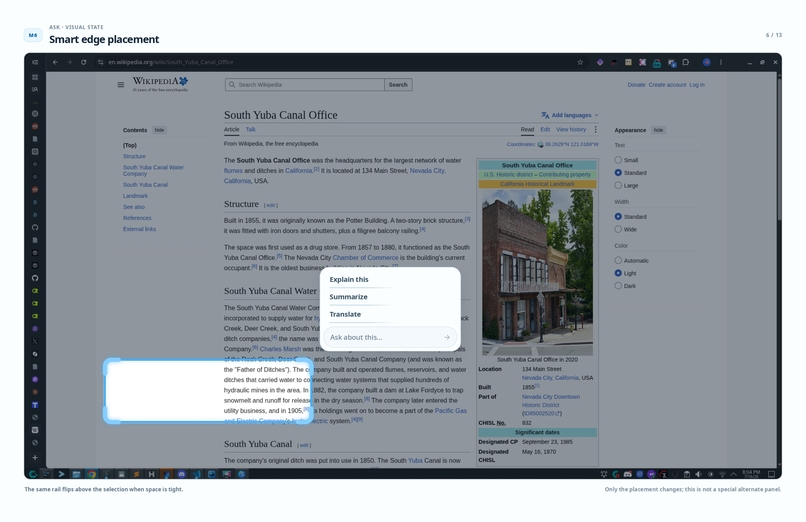Open Wikipedia main menu hamburger icon
806x522 pixels.
coord(121,85)
